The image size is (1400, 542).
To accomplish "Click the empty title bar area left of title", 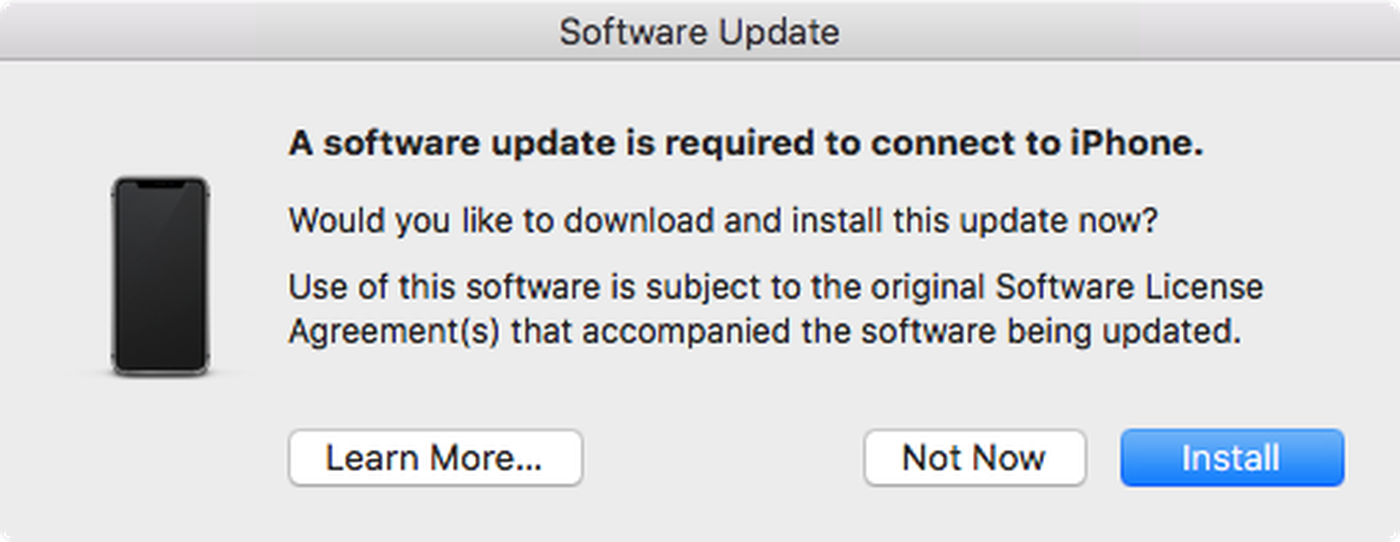I will (250, 32).
